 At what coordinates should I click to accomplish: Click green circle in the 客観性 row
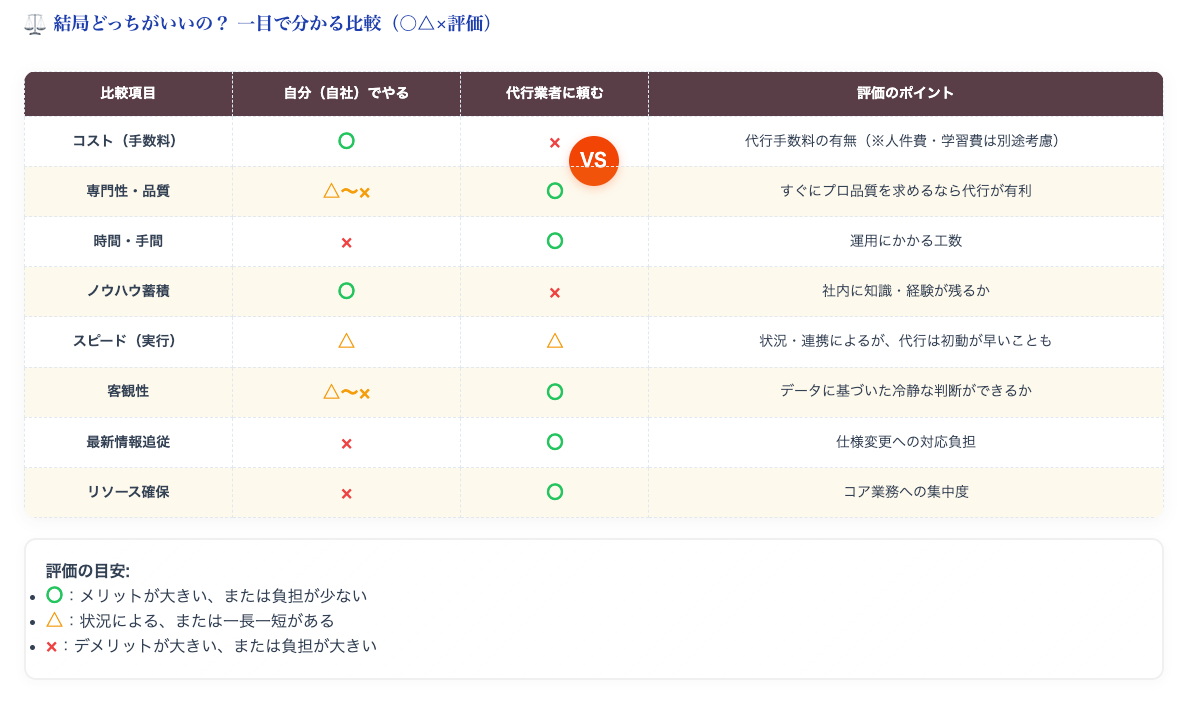click(x=554, y=392)
